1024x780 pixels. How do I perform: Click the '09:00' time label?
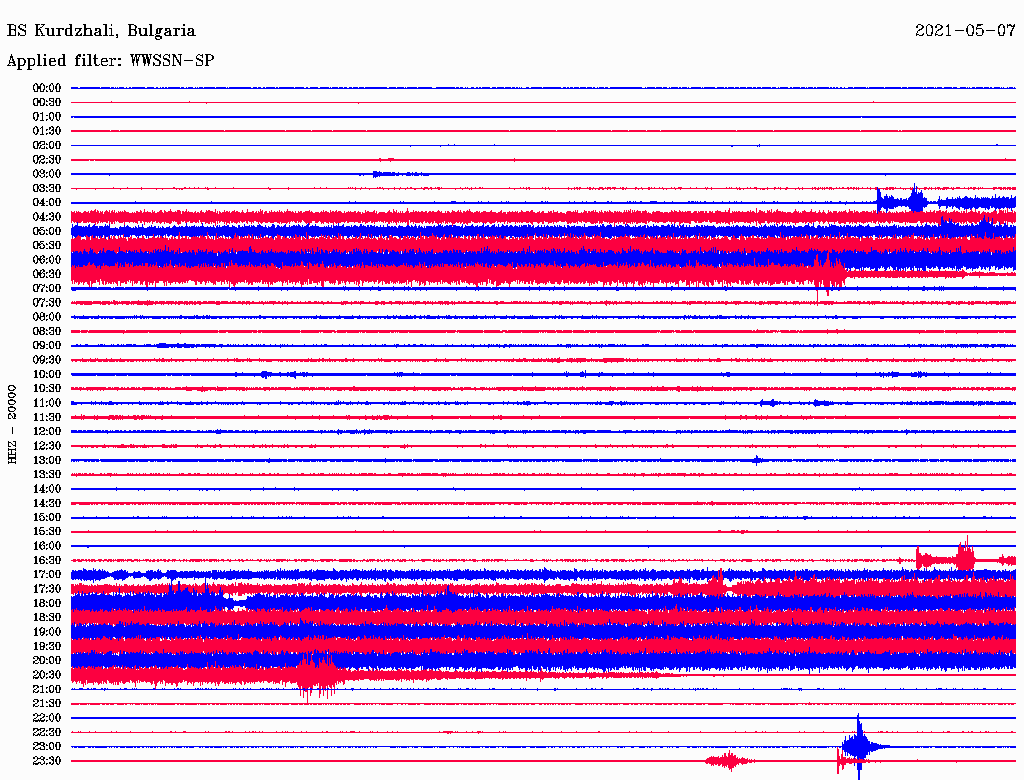click(47, 346)
